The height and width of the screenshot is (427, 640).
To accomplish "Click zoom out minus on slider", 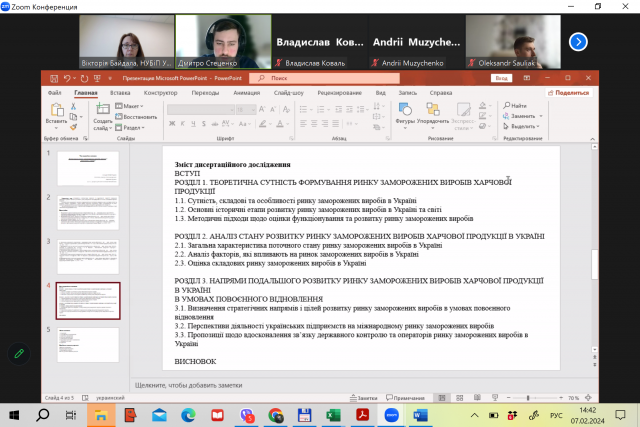I will tap(509, 398).
